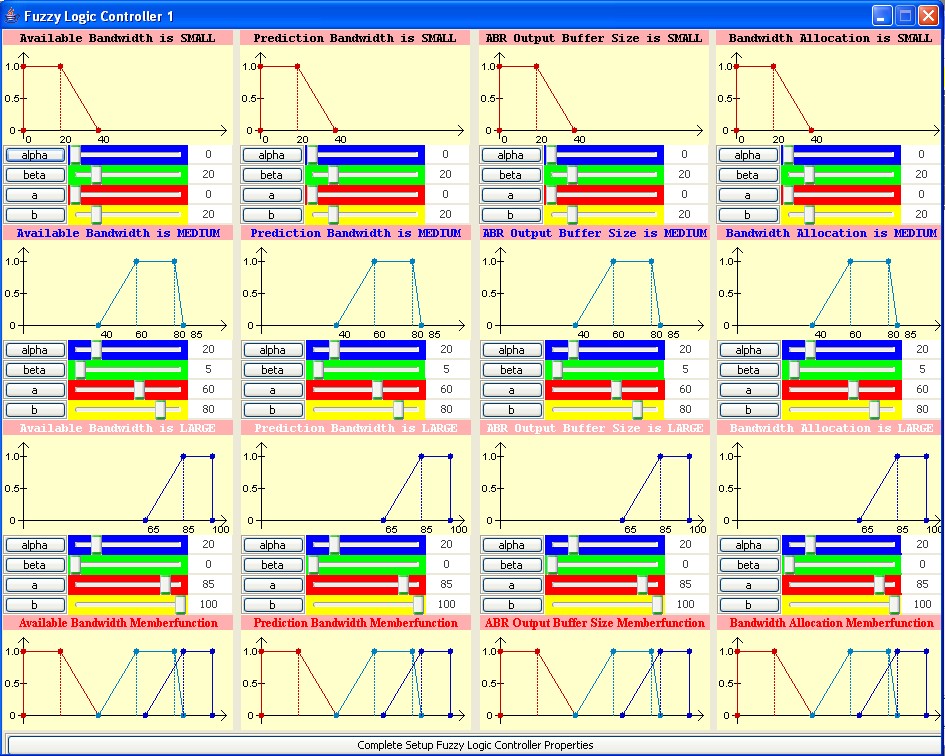Image resolution: width=945 pixels, height=756 pixels.
Task: Click the a button under ABR Output Buffer SMALL
Action: point(510,195)
